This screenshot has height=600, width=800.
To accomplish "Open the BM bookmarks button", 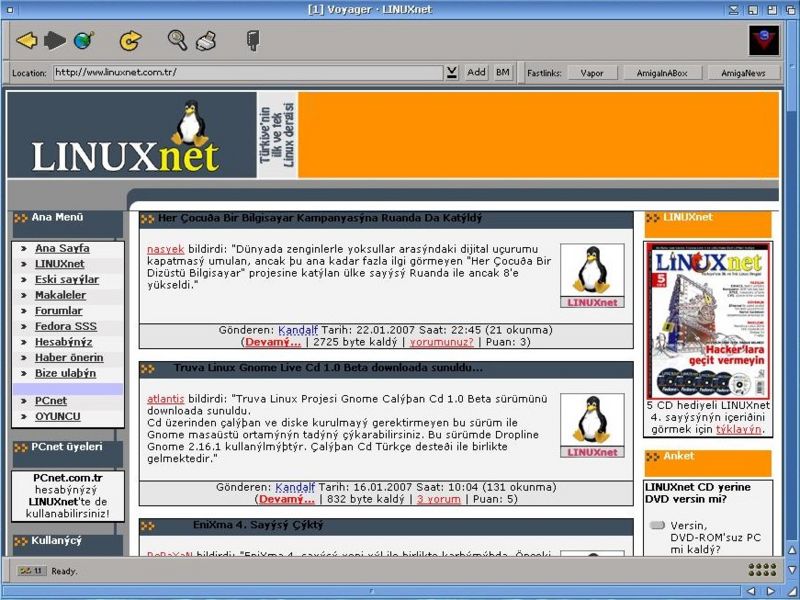I will pos(502,72).
